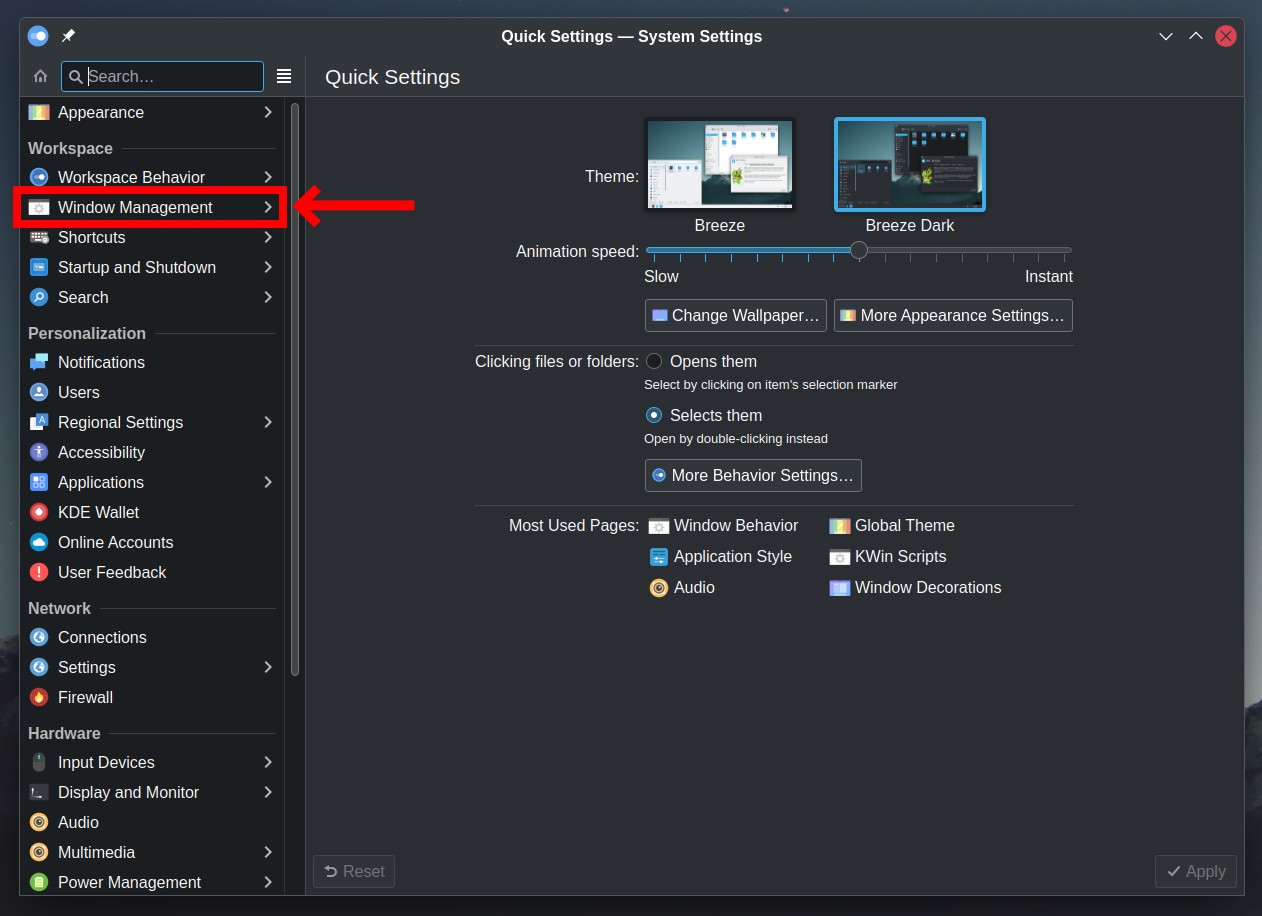Click the pin icon in title bar
This screenshot has width=1262, height=916.
coord(68,36)
